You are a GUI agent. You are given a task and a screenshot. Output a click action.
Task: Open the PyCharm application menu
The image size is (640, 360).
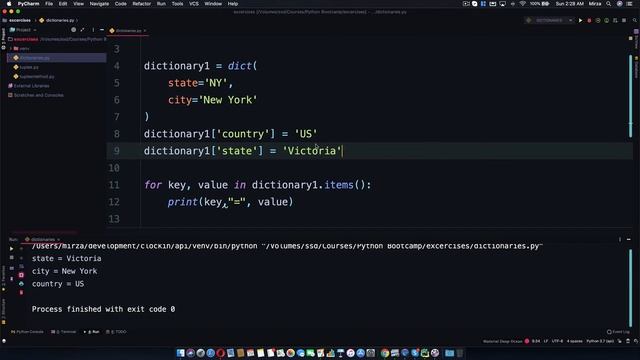point(28,4)
